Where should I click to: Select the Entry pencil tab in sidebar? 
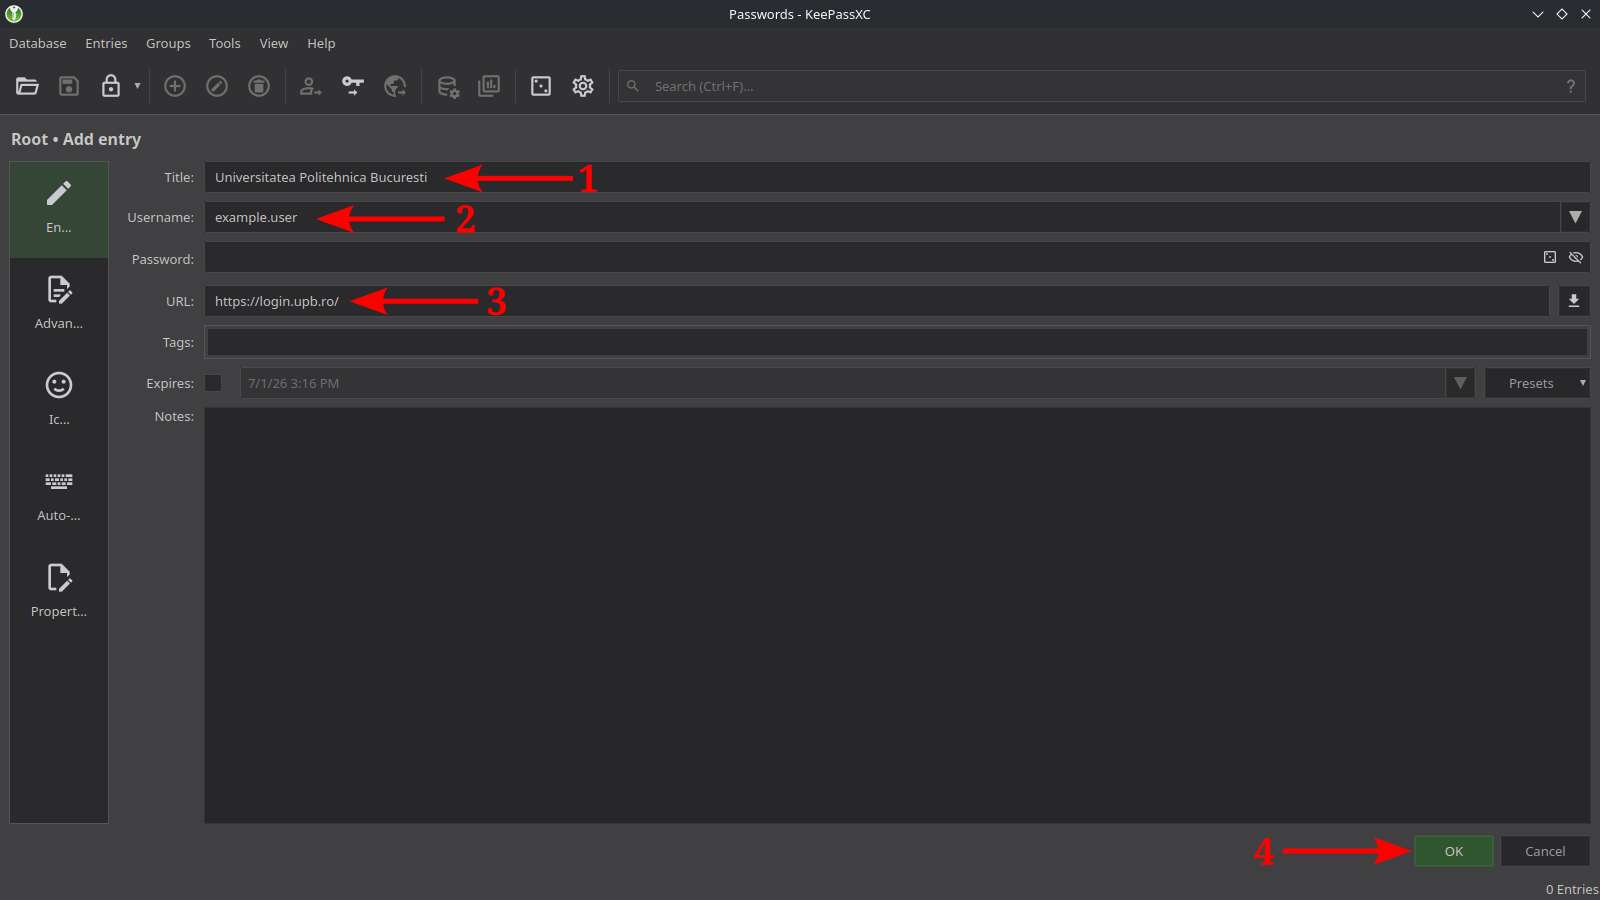click(x=59, y=209)
